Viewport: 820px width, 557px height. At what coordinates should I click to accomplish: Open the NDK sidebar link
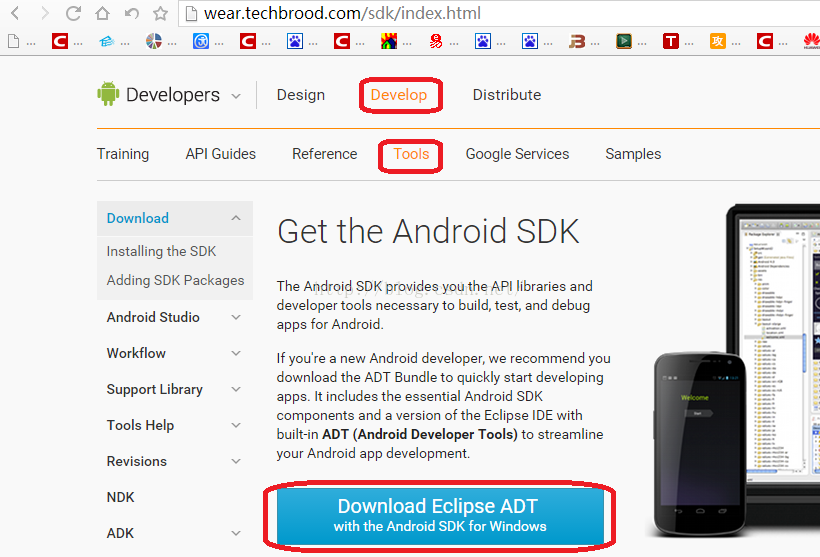120,497
